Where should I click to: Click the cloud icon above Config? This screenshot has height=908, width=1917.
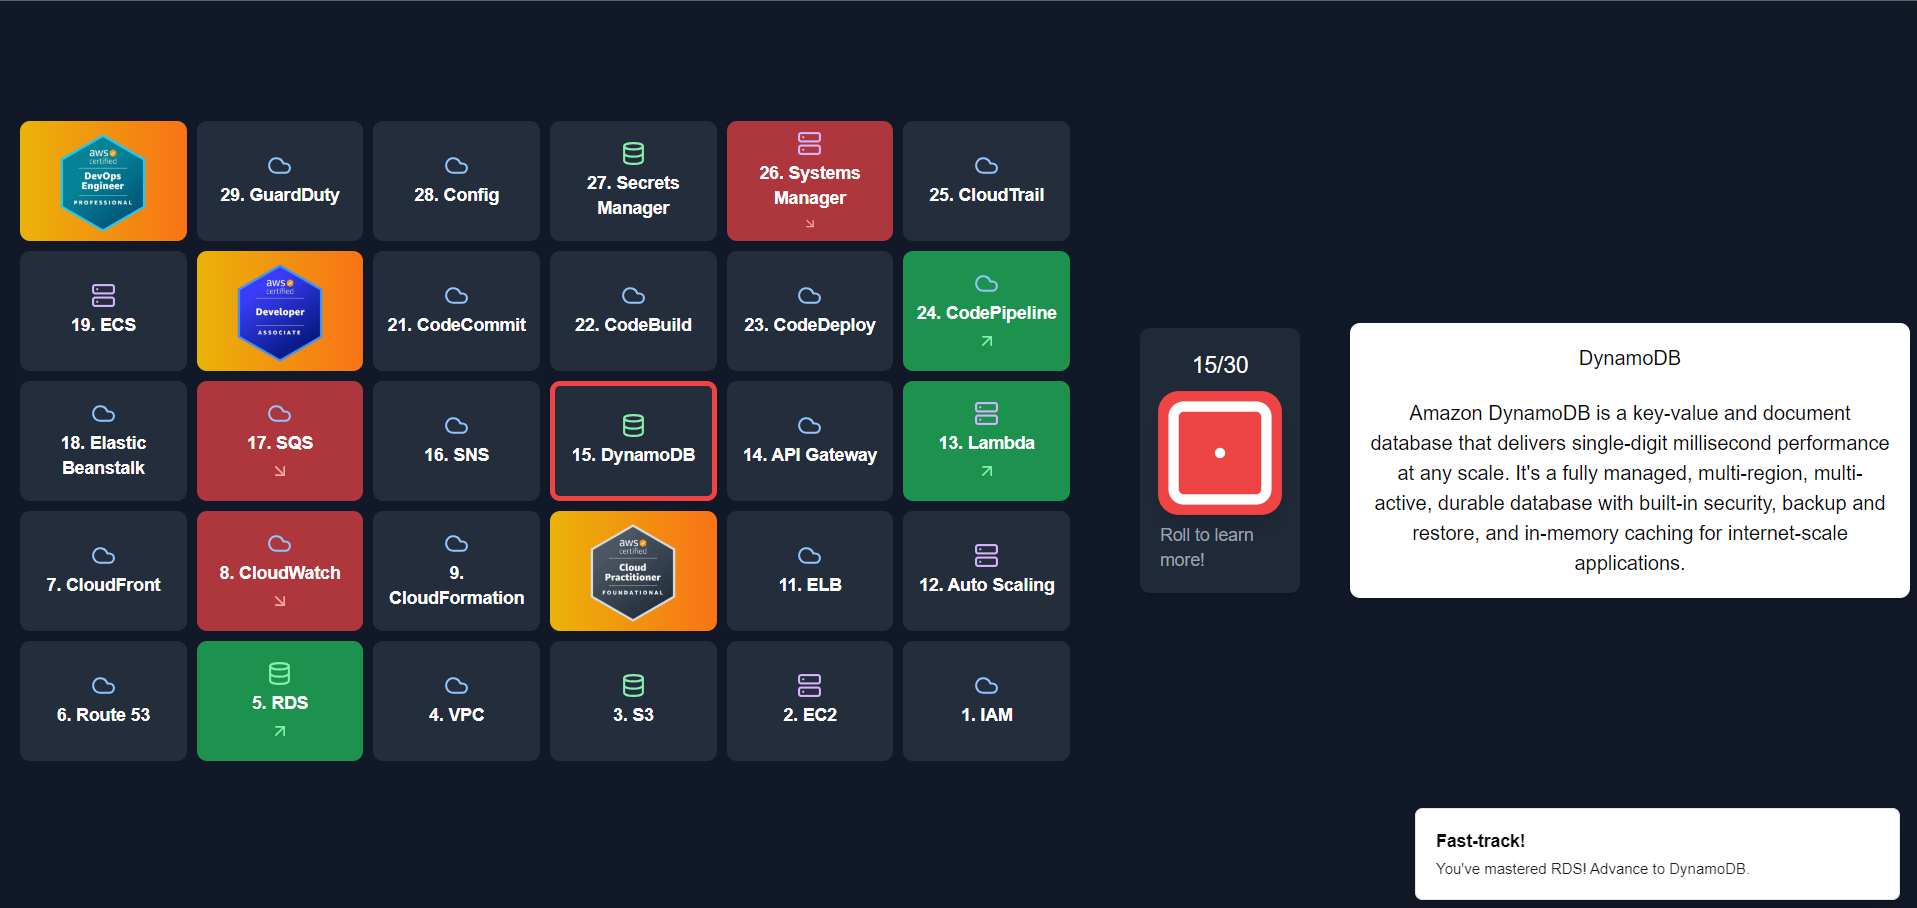[x=457, y=165]
